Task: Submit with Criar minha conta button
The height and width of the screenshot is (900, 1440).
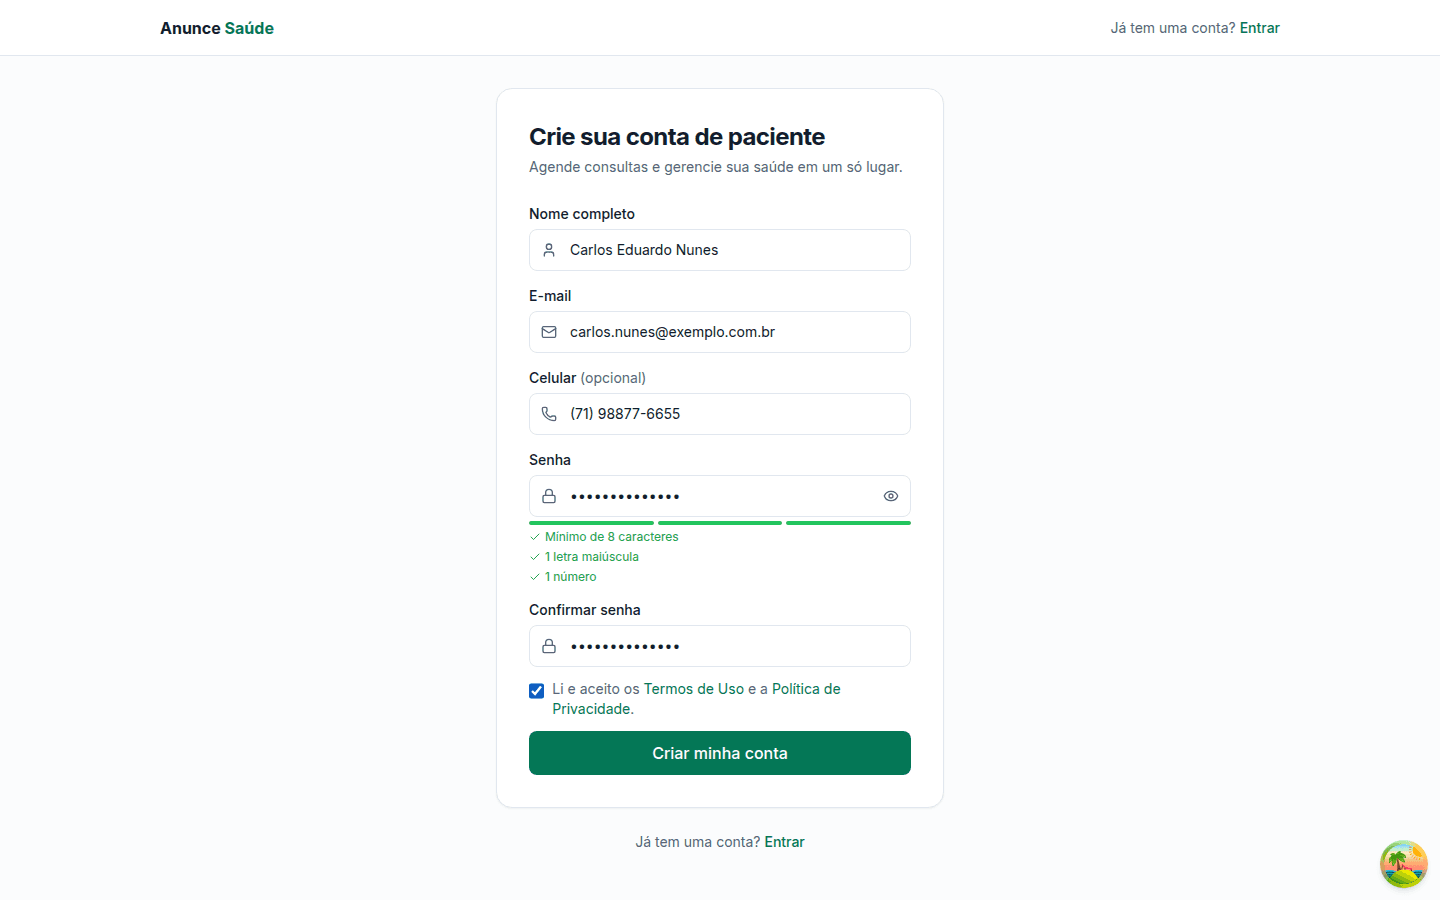Action: coord(720,753)
